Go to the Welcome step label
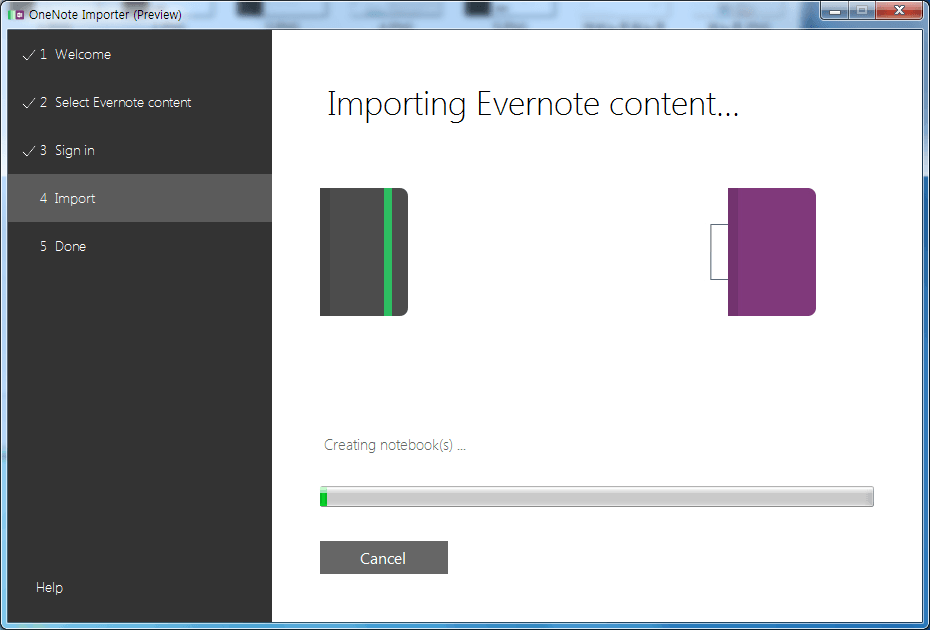Viewport: 930px width, 630px height. [82, 55]
